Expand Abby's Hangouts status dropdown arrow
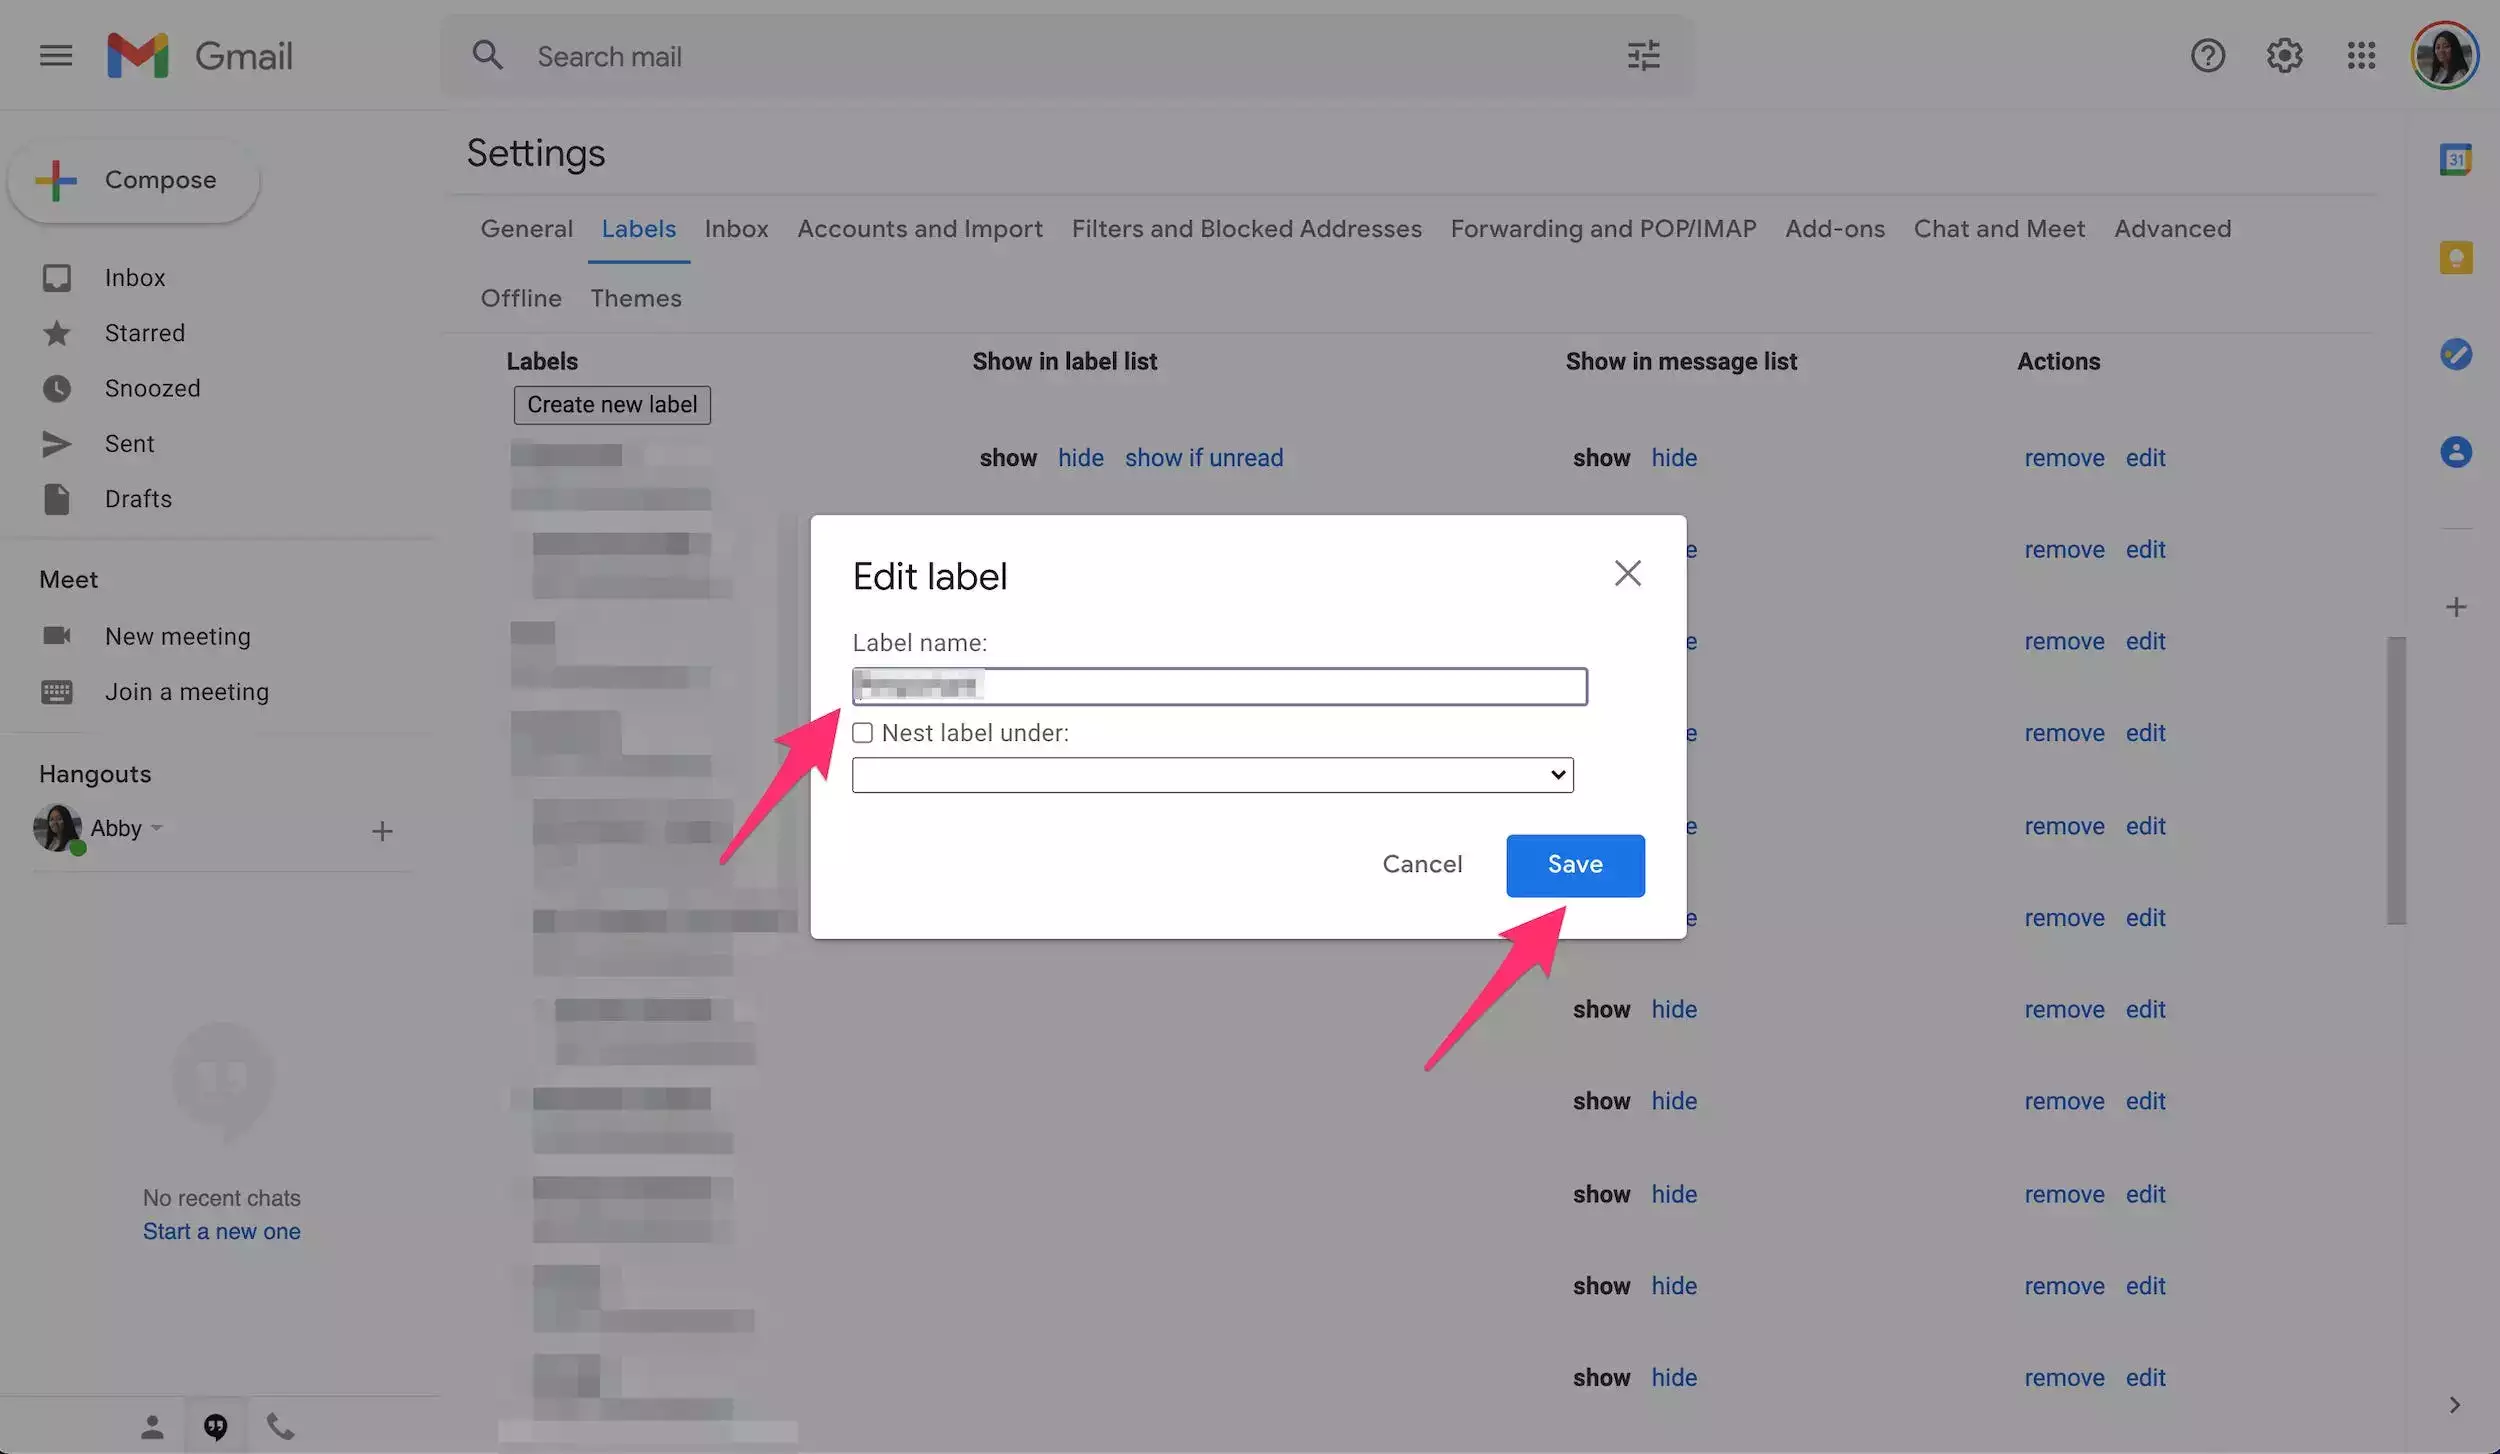 (157, 828)
